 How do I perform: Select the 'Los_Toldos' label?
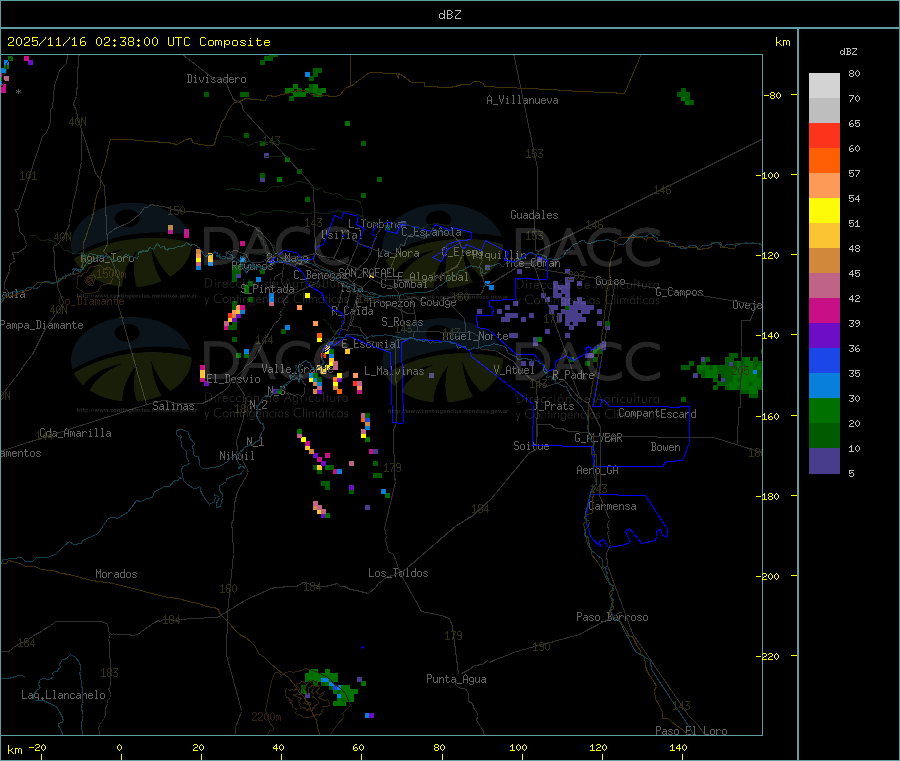point(398,573)
